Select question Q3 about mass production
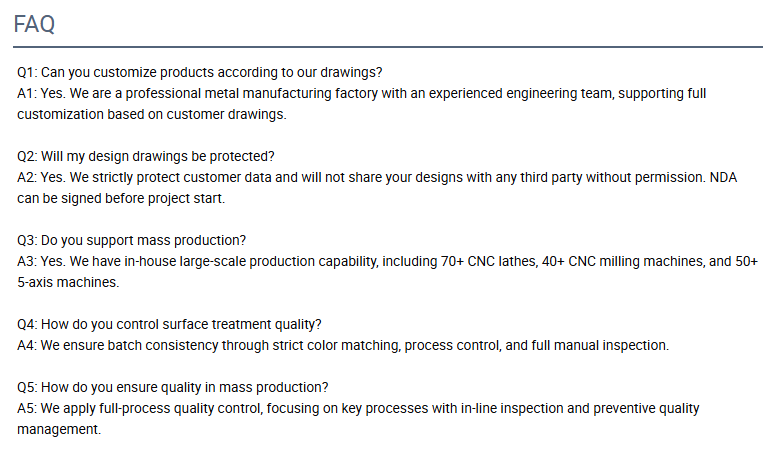 click(131, 240)
